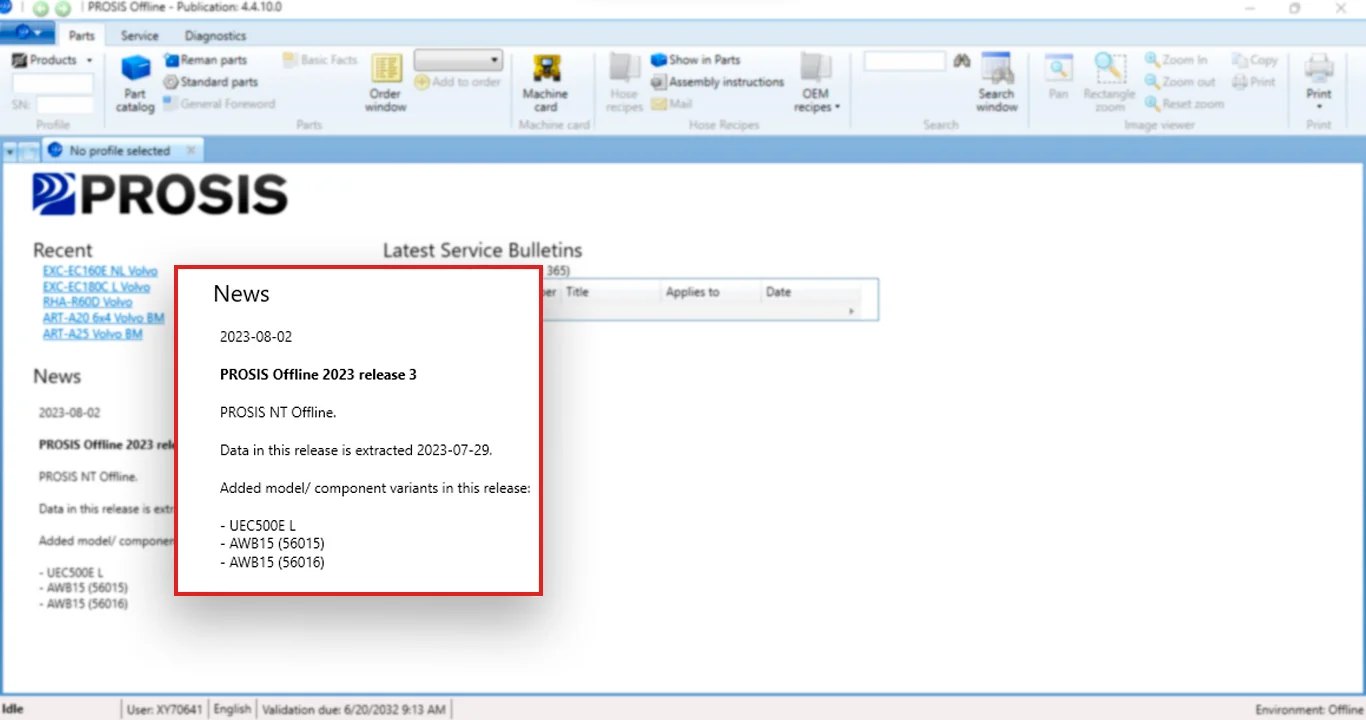Click the Profile input field under Products
The height and width of the screenshot is (720, 1366).
coord(52,84)
